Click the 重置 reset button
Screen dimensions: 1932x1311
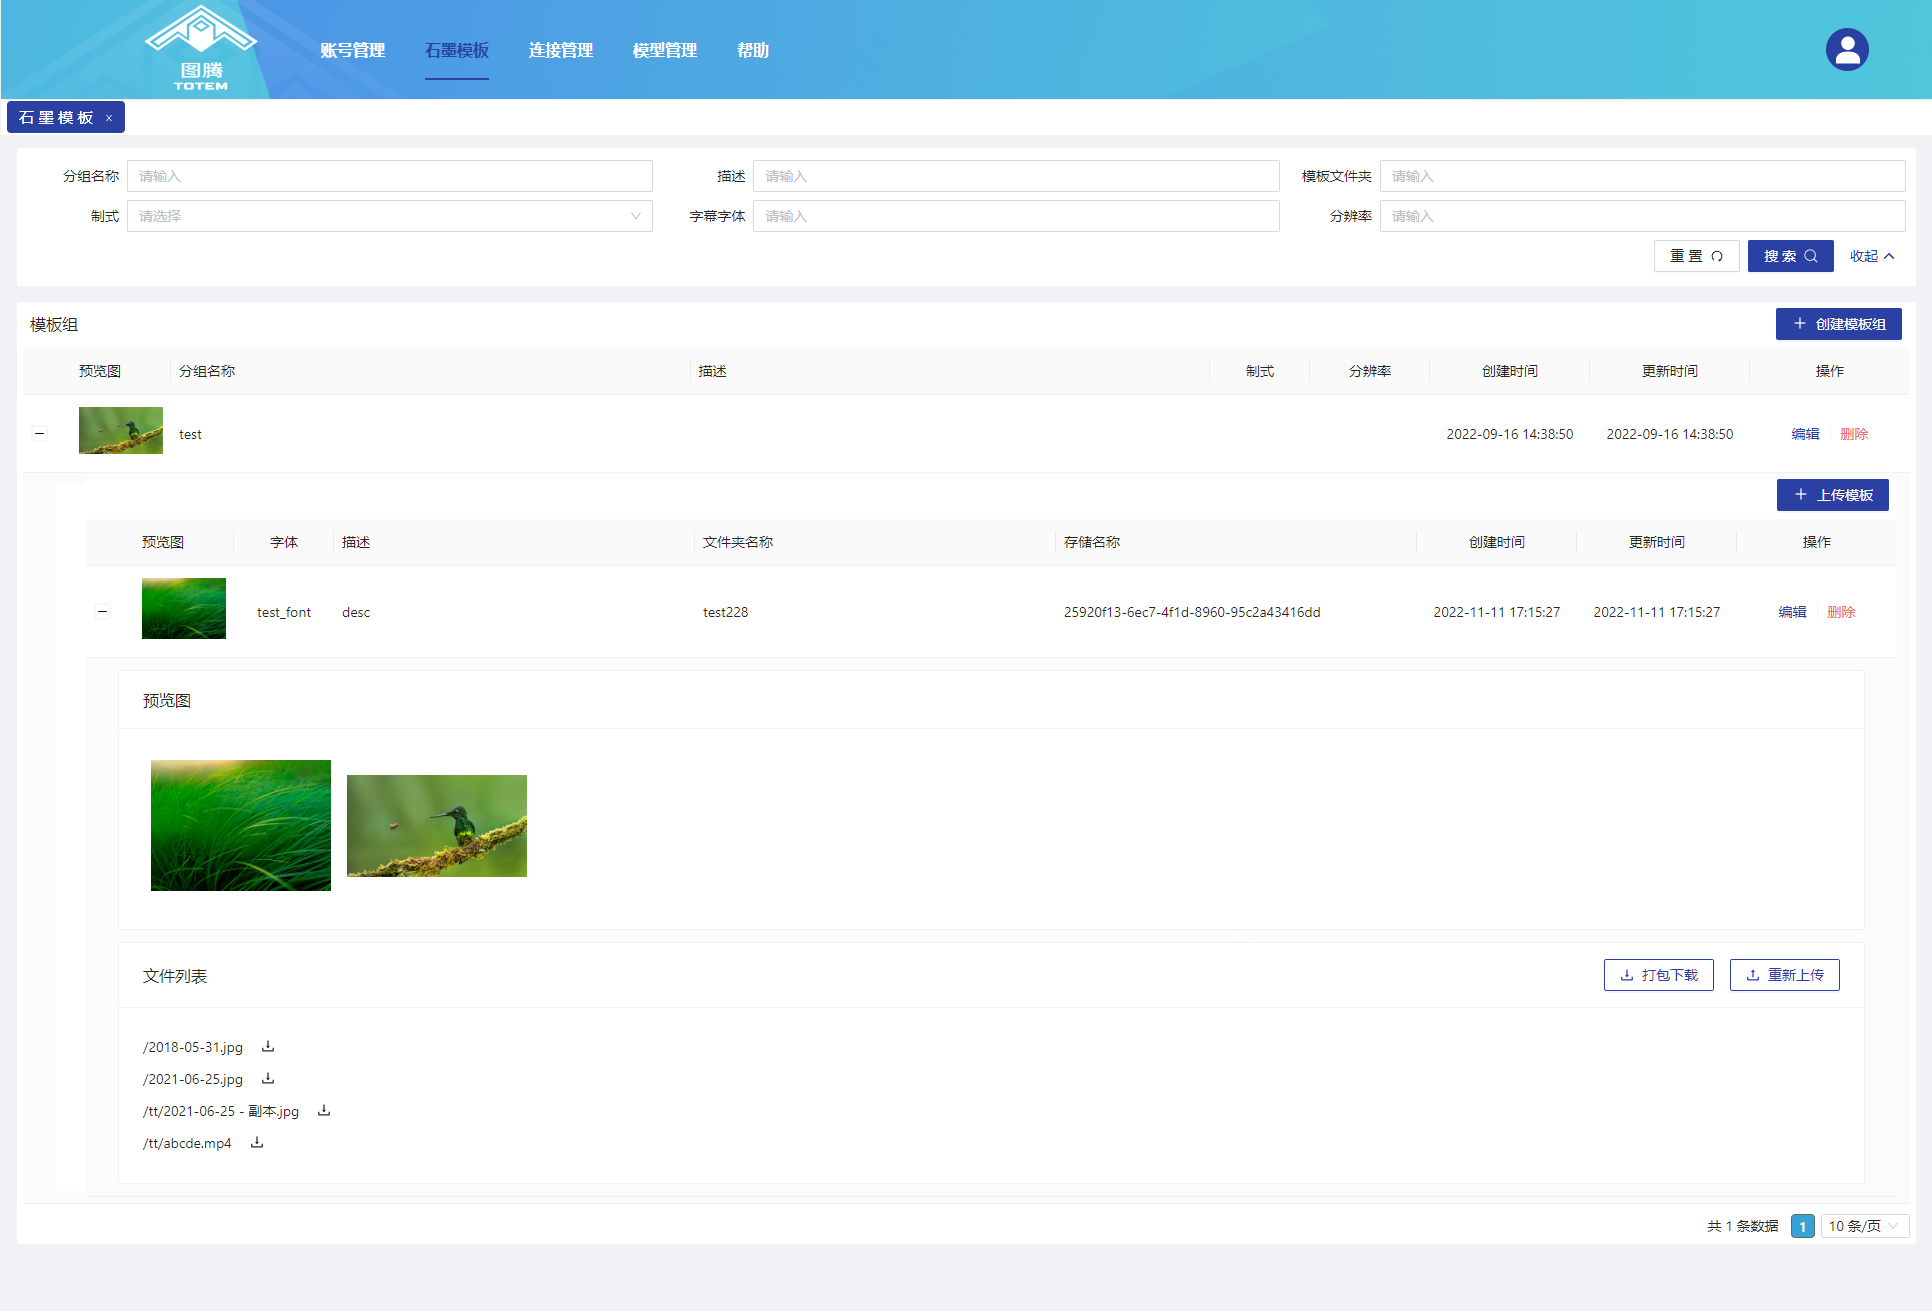pos(1696,256)
